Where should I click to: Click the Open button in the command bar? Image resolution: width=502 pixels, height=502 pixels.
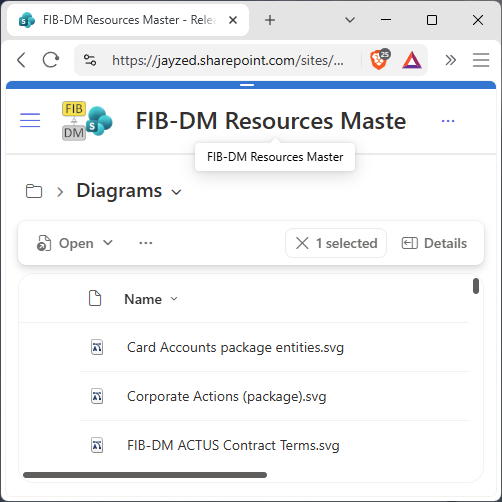pos(65,243)
